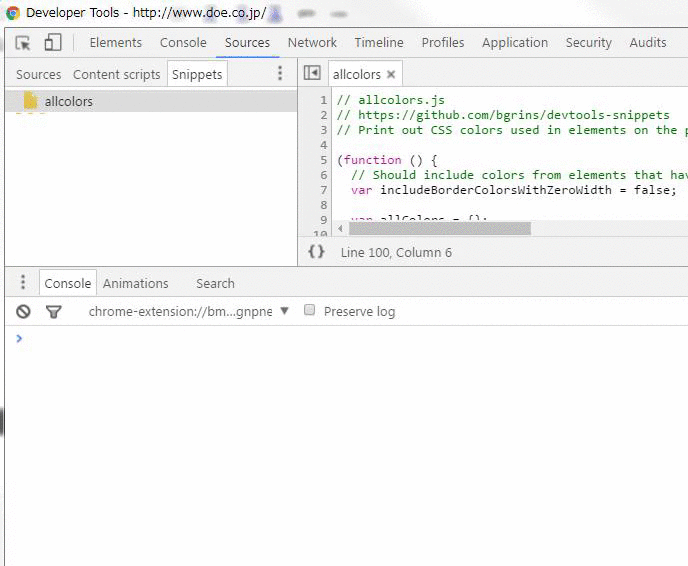Open the Elements panel tab

pos(116,43)
